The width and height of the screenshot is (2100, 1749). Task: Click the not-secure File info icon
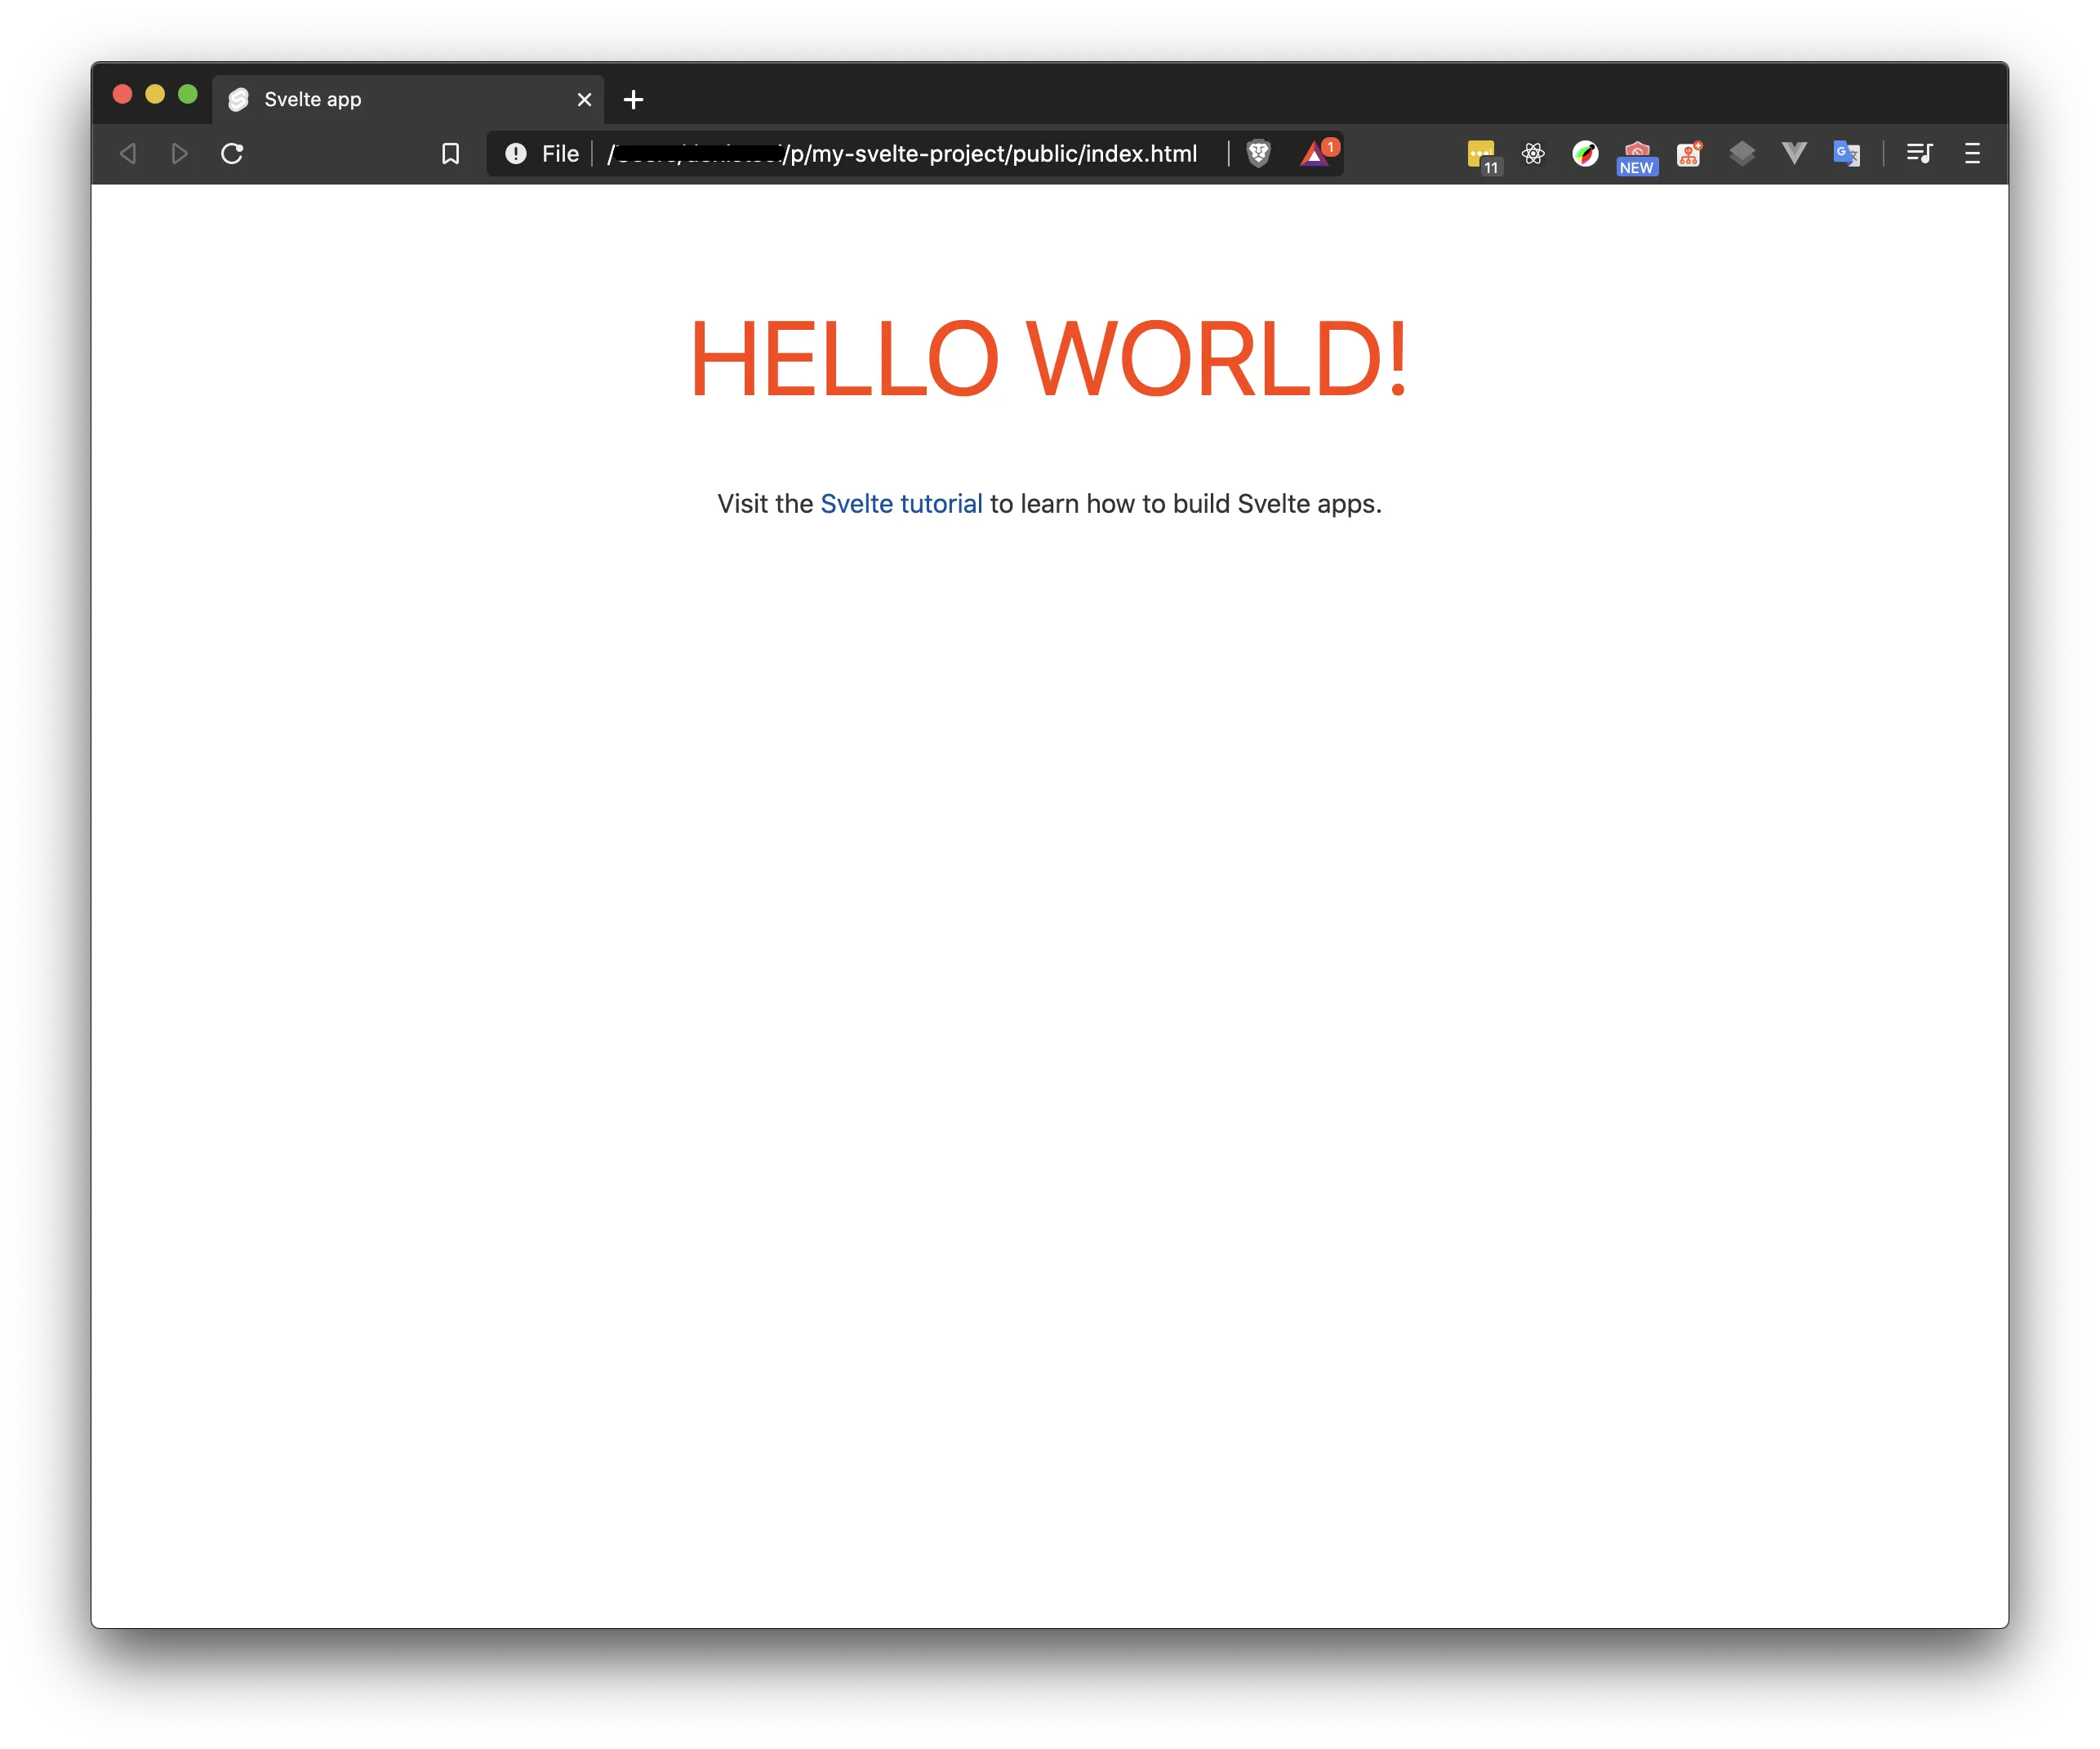tap(516, 154)
